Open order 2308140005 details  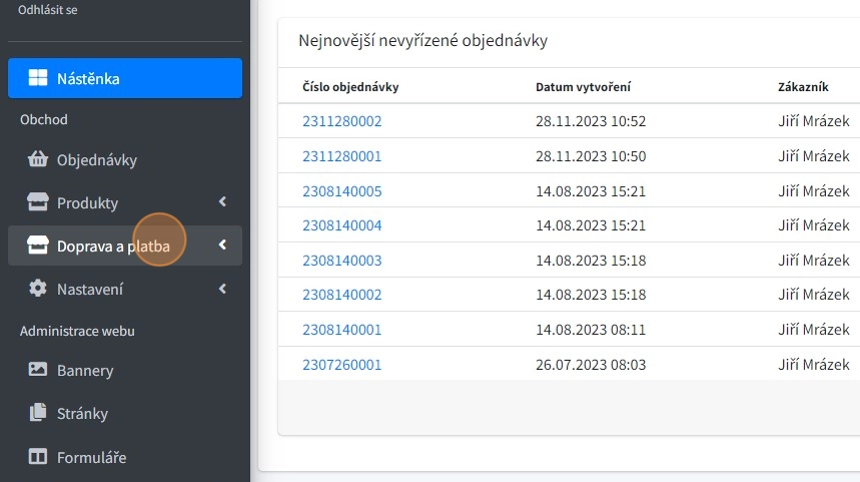point(342,191)
